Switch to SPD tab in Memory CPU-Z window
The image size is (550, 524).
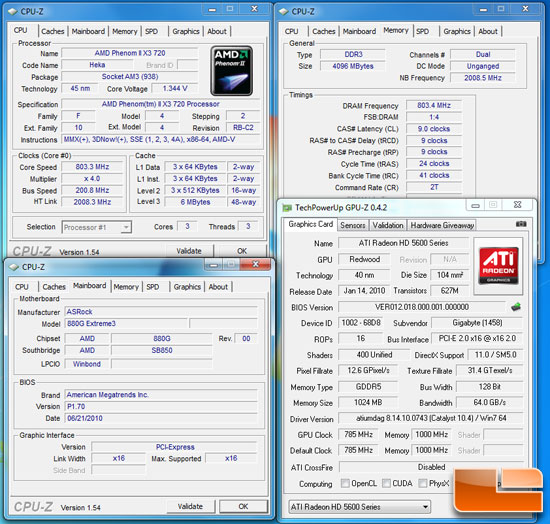click(x=422, y=31)
